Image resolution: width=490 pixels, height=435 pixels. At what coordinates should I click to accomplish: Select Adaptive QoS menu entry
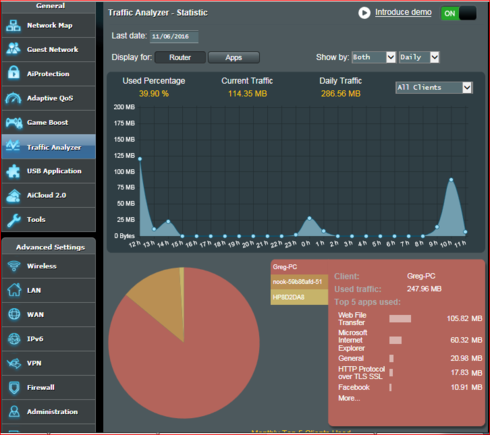[x=49, y=98]
